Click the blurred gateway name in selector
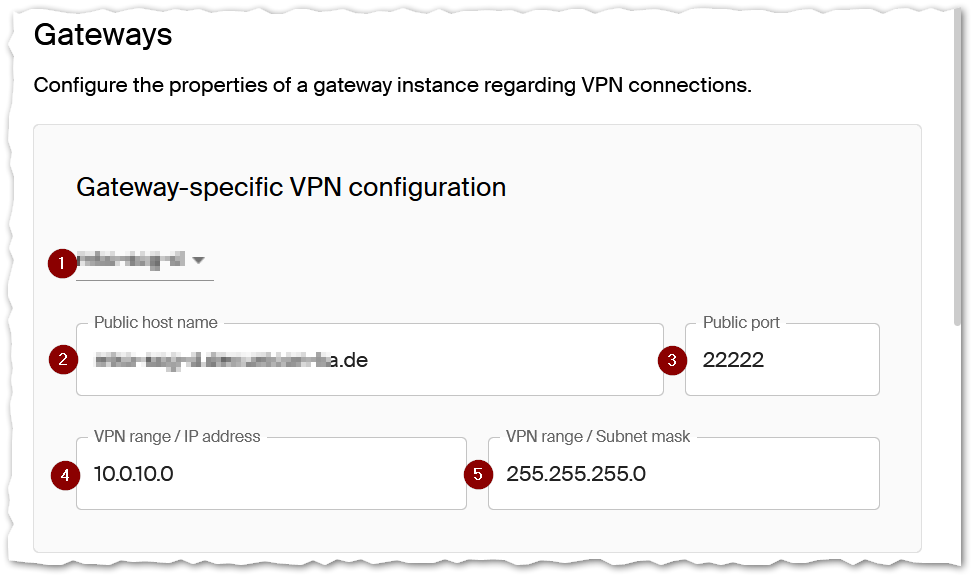The height and width of the screenshot is (577, 972). (x=131, y=261)
